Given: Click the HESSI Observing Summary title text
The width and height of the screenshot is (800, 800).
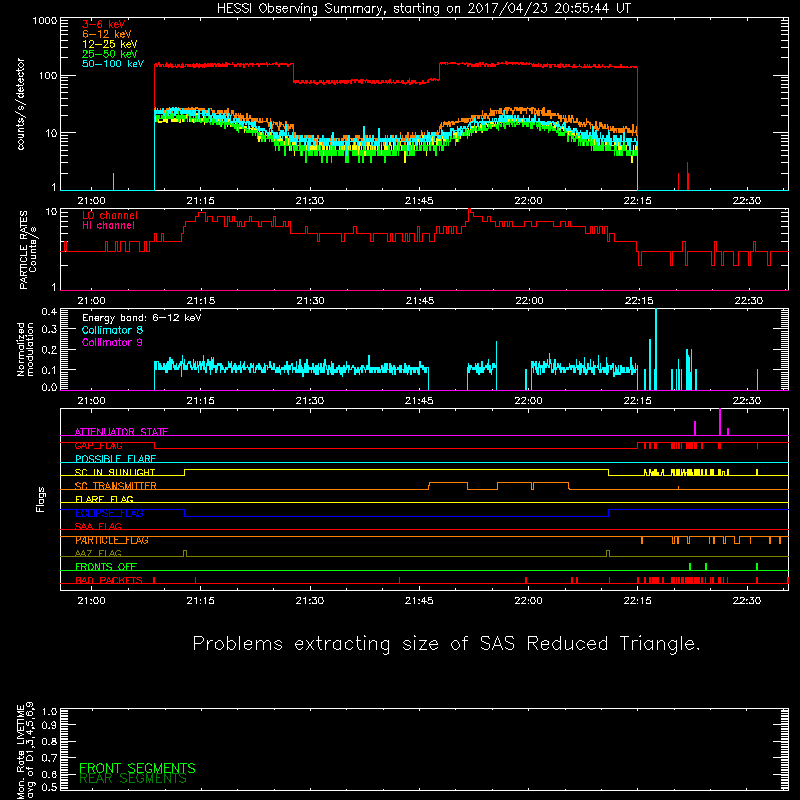Looking at the screenshot, I should 424,9.
